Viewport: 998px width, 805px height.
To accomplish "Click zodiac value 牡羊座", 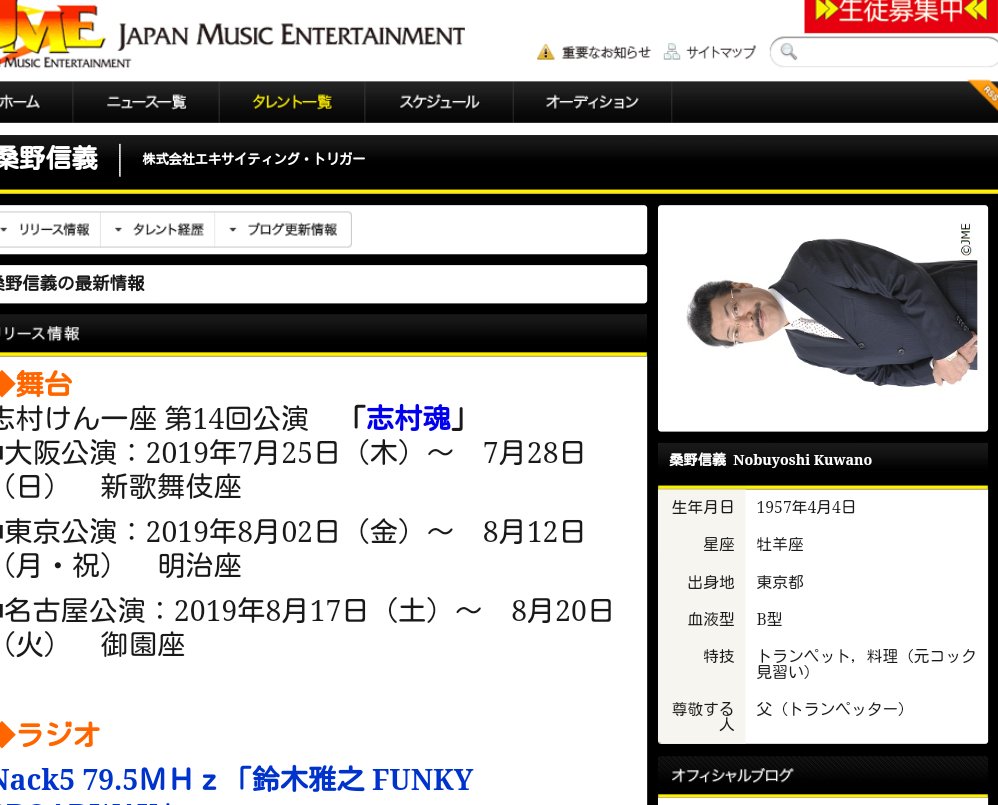I will (x=780, y=544).
